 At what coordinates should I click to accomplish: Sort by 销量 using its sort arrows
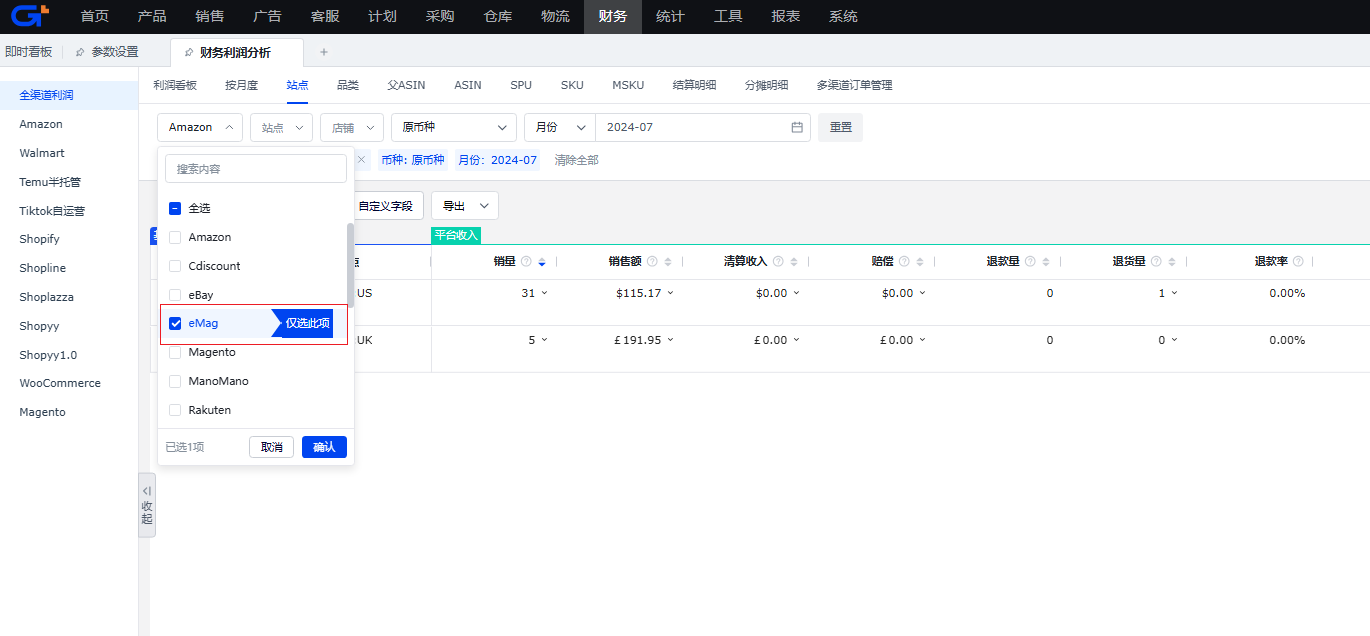(x=542, y=262)
